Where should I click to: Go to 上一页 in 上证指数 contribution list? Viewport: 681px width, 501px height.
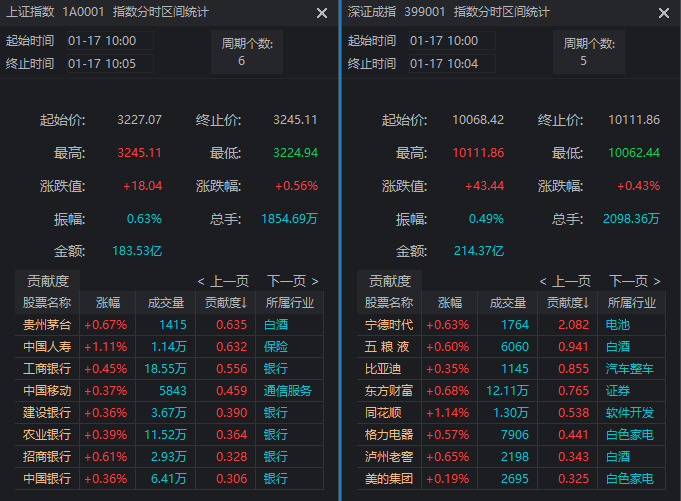[x=223, y=281]
